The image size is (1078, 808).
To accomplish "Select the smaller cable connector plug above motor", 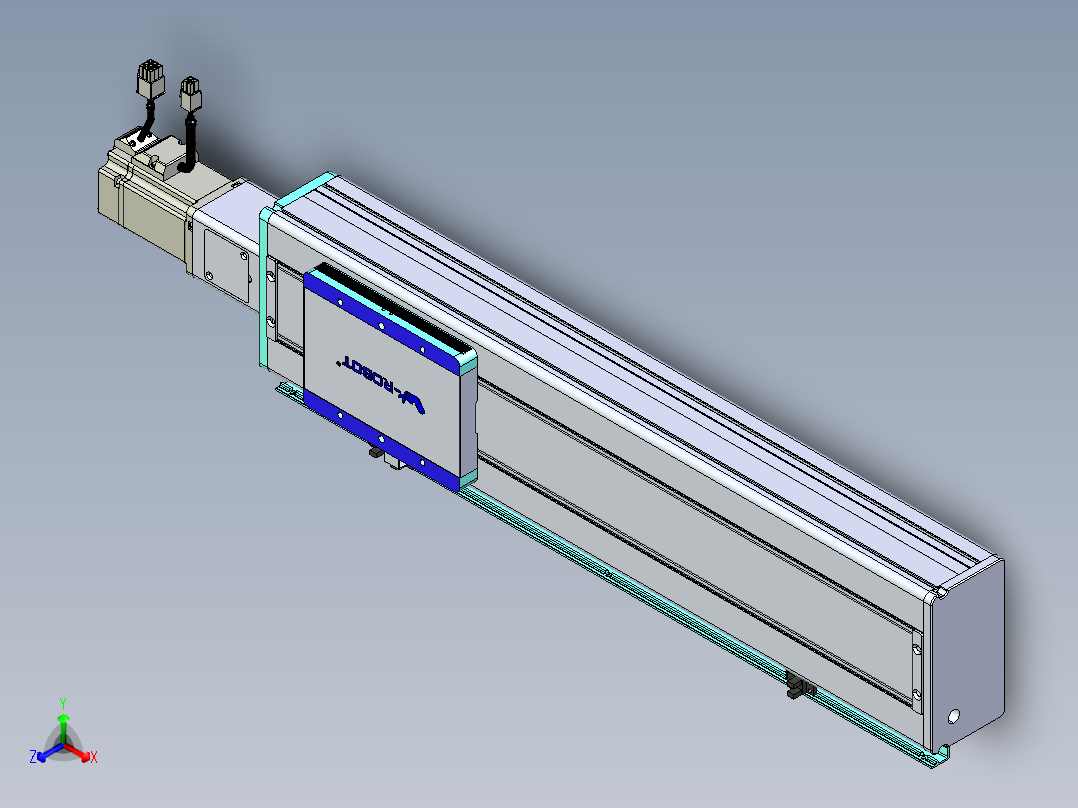I will click(190, 94).
